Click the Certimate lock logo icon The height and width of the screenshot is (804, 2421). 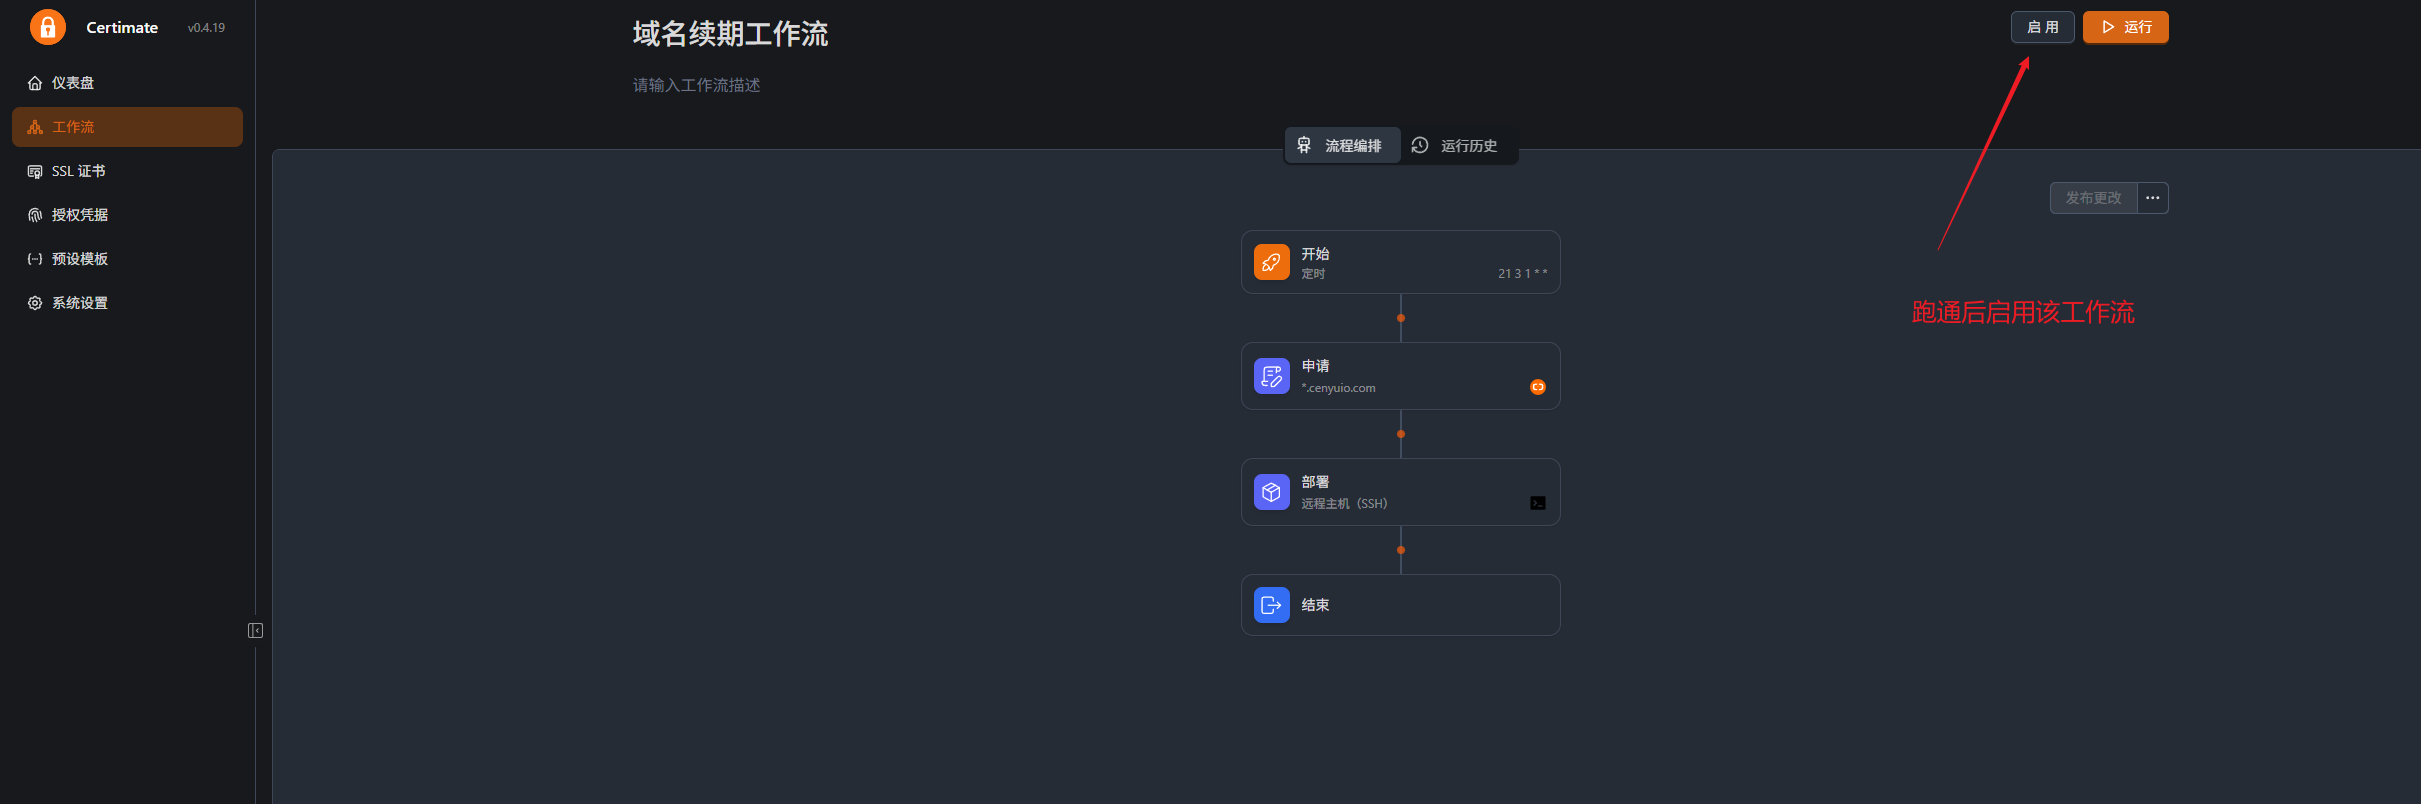47,27
